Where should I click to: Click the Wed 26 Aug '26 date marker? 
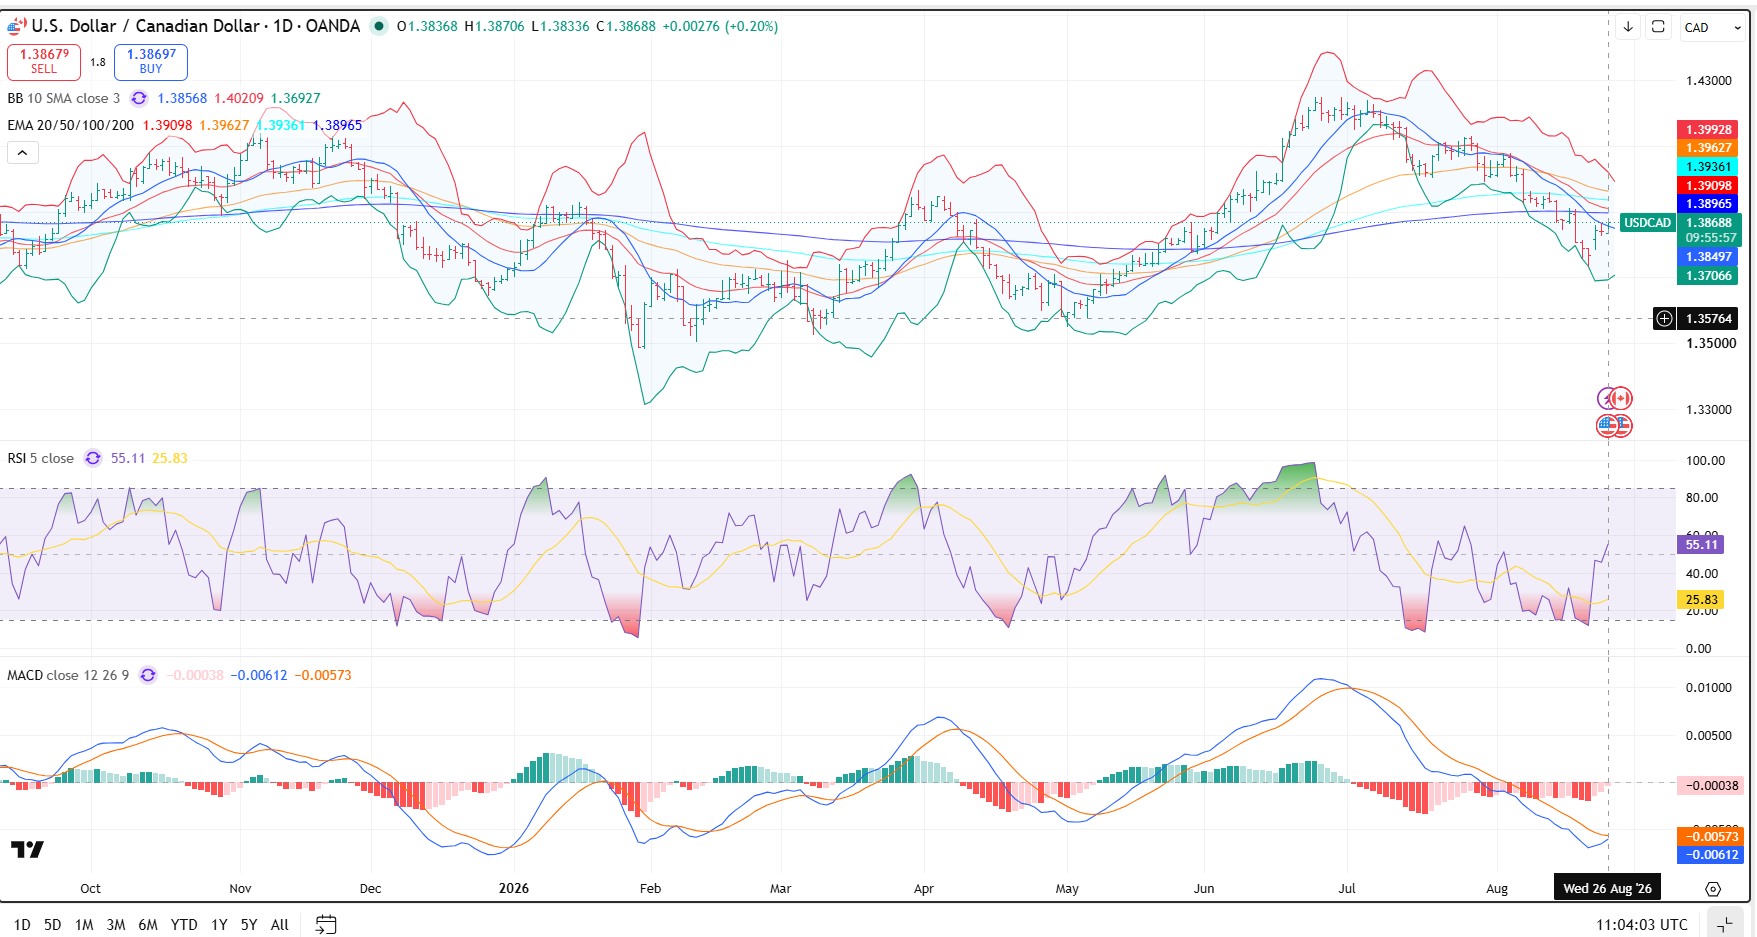1607,888
